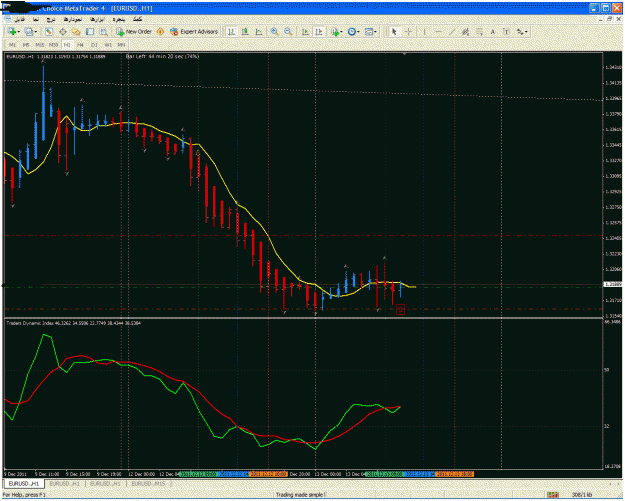Switch chart to line chart style
The width and height of the screenshot is (625, 501).
(259, 32)
